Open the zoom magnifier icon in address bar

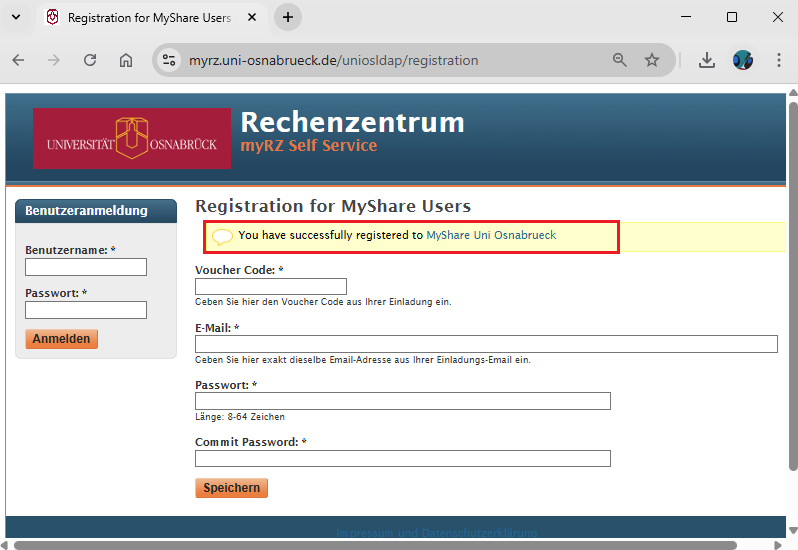point(620,60)
